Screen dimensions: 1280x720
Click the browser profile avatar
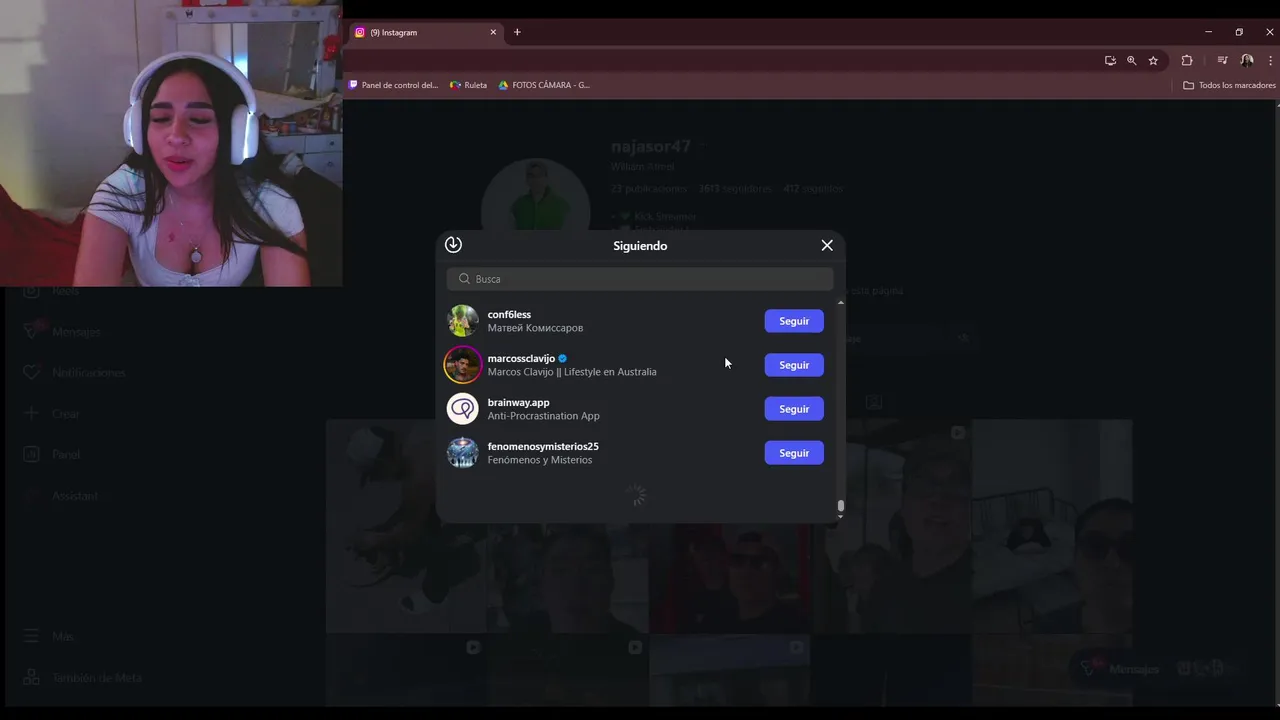(1247, 60)
